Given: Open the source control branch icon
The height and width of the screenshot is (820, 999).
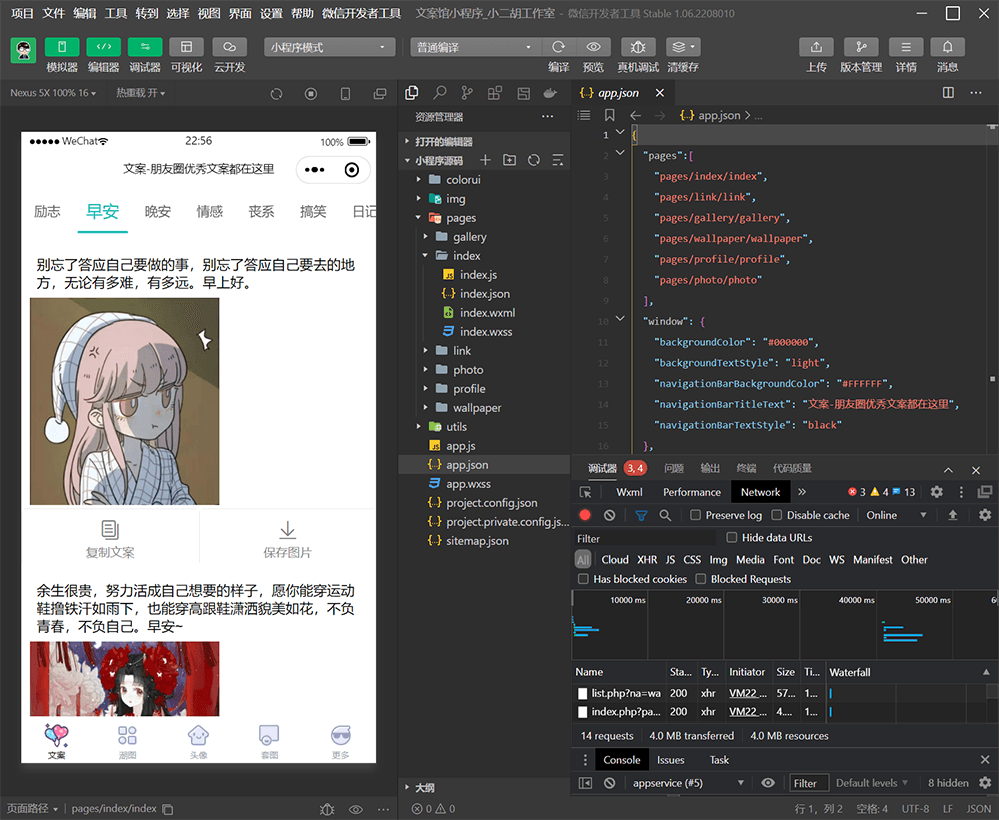Looking at the screenshot, I should (467, 93).
